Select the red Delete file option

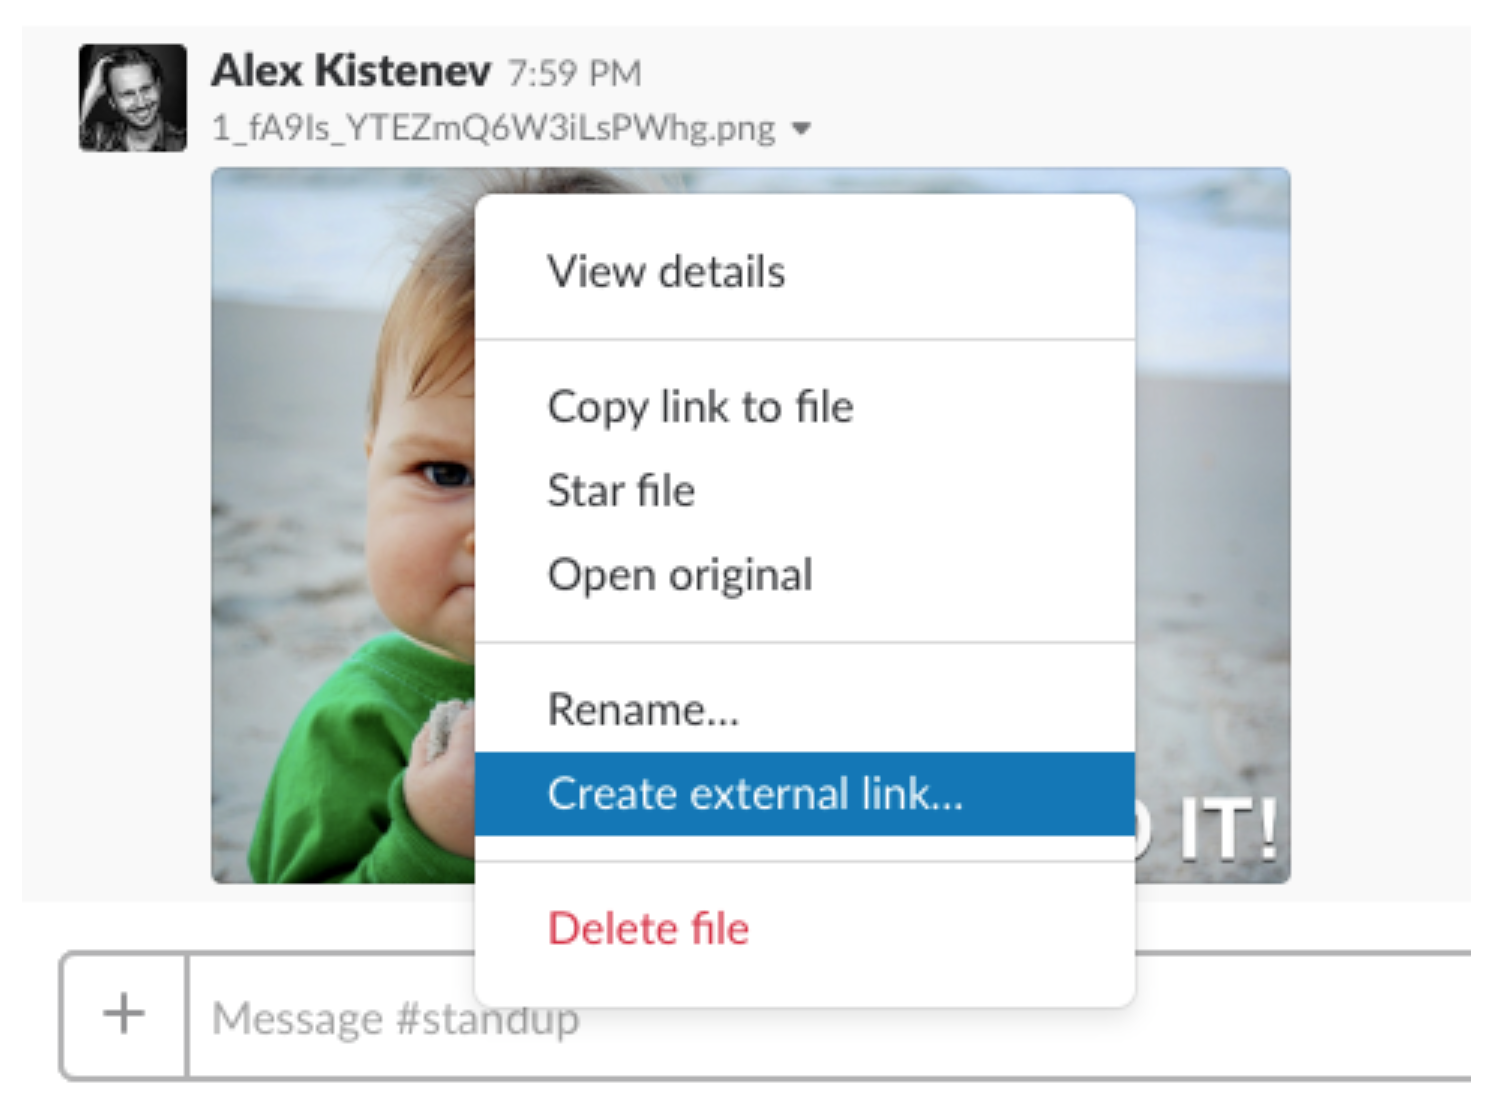(648, 929)
